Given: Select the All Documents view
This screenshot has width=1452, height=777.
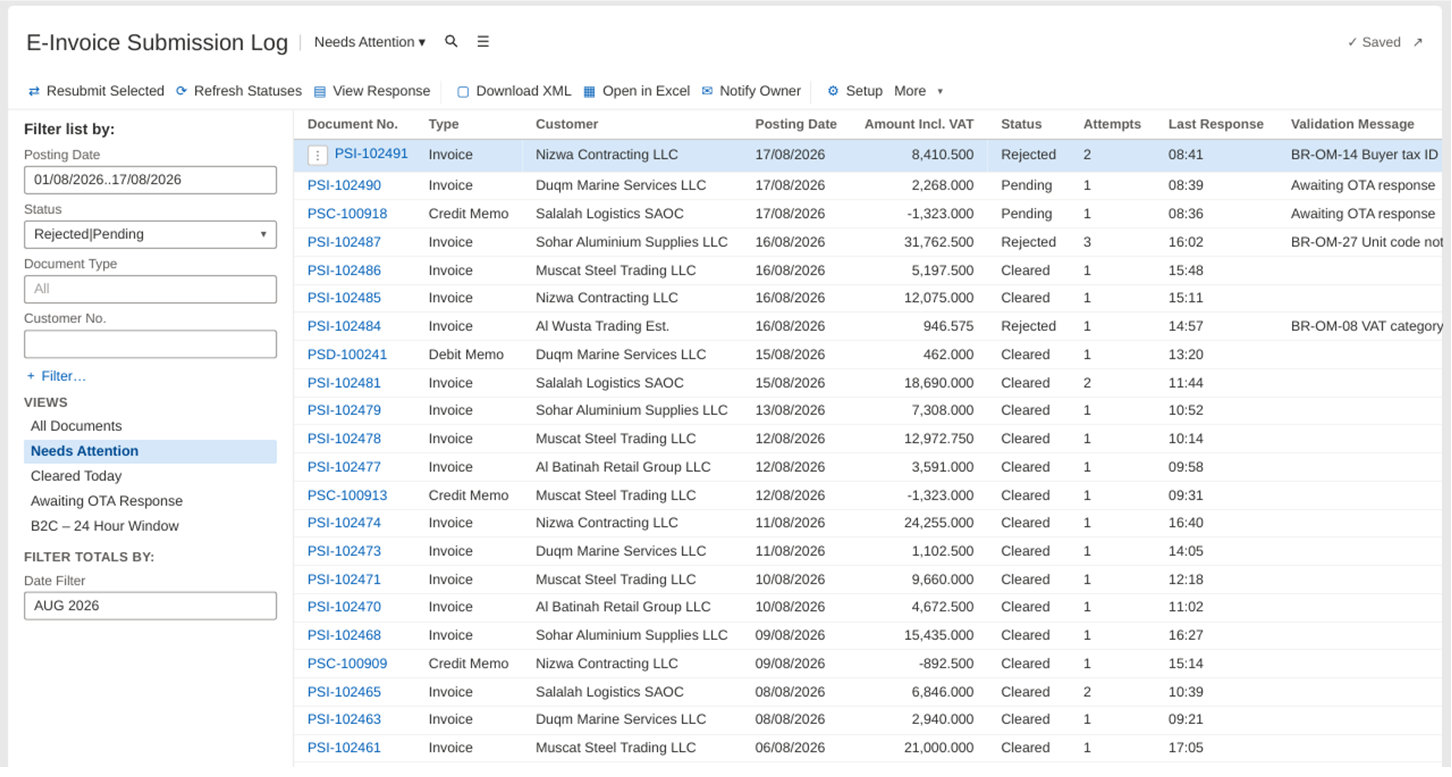Looking at the screenshot, I should [x=150, y=426].
